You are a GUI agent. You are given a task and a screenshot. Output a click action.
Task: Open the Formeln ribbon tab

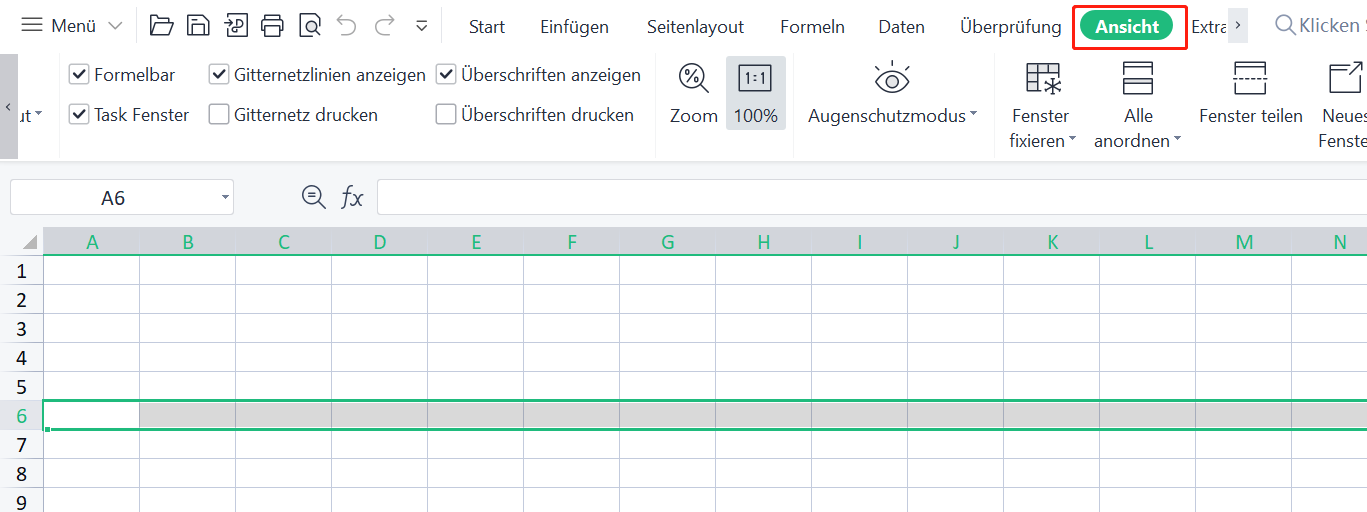click(x=812, y=27)
